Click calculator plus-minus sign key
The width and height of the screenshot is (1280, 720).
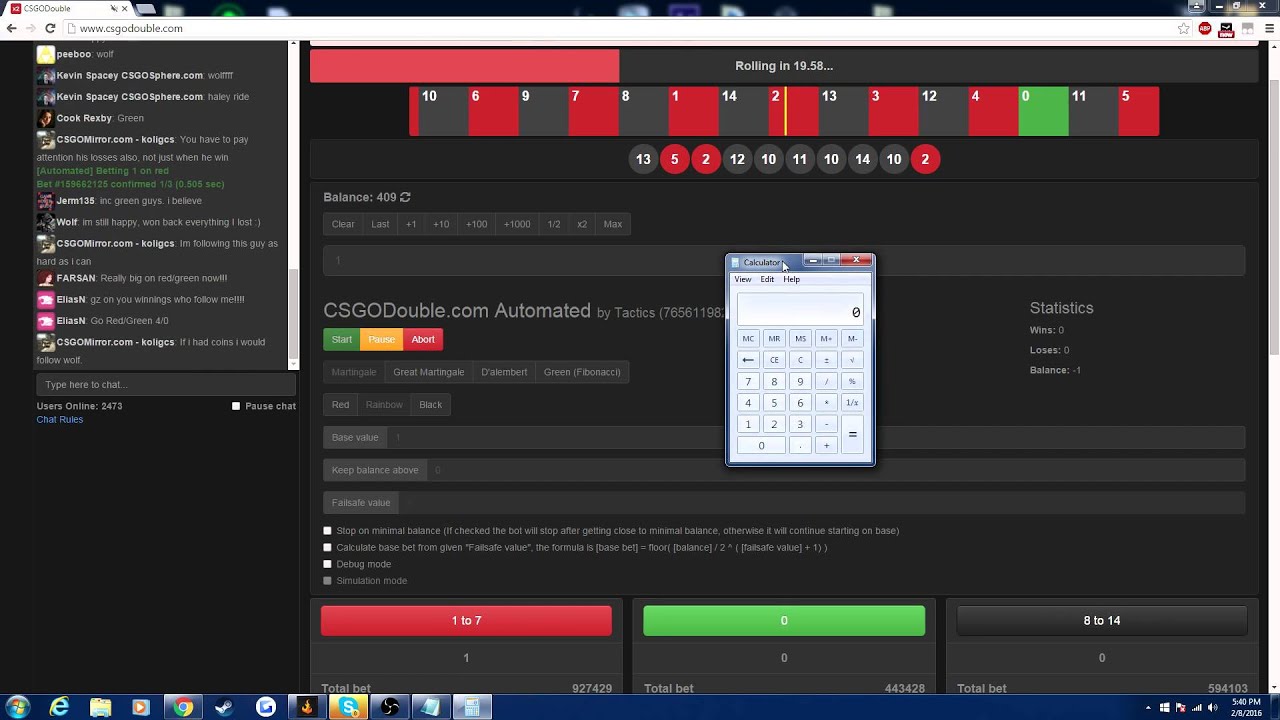pos(826,360)
